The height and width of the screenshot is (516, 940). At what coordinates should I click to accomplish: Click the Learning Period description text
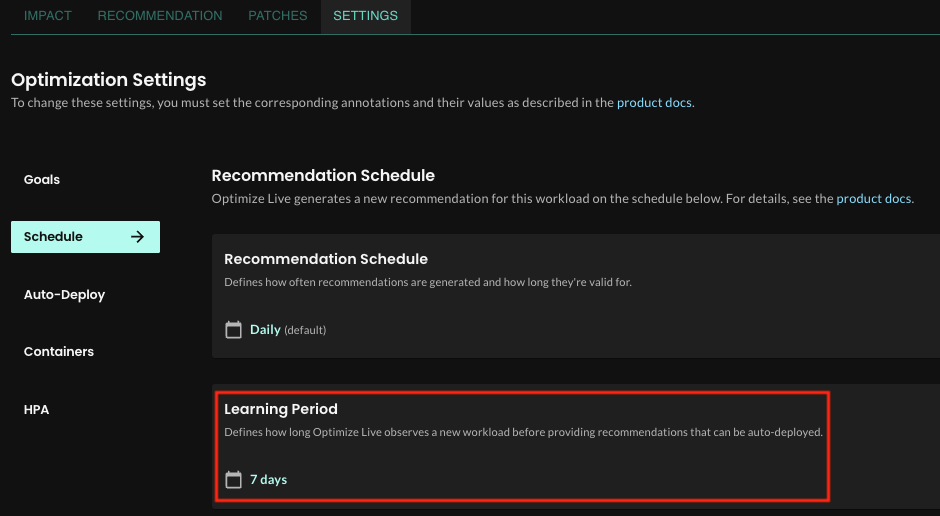522,433
